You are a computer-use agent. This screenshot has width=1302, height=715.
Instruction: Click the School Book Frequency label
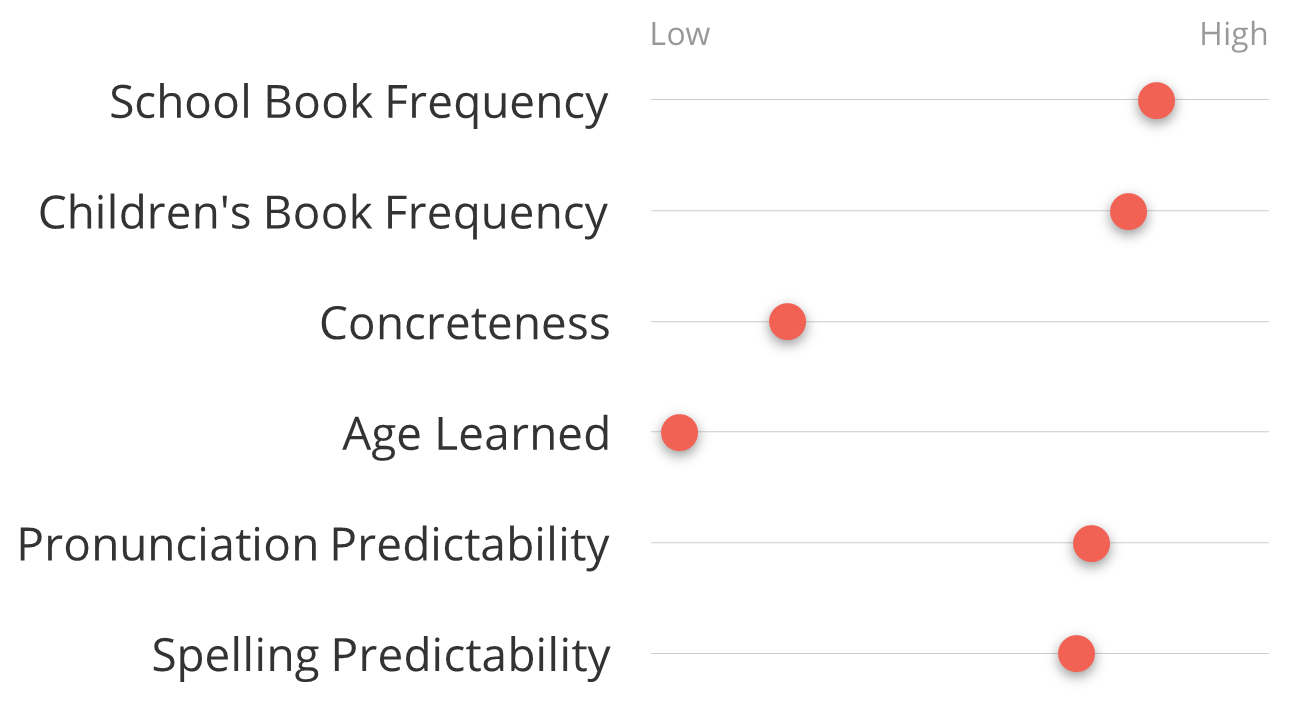[x=359, y=102]
